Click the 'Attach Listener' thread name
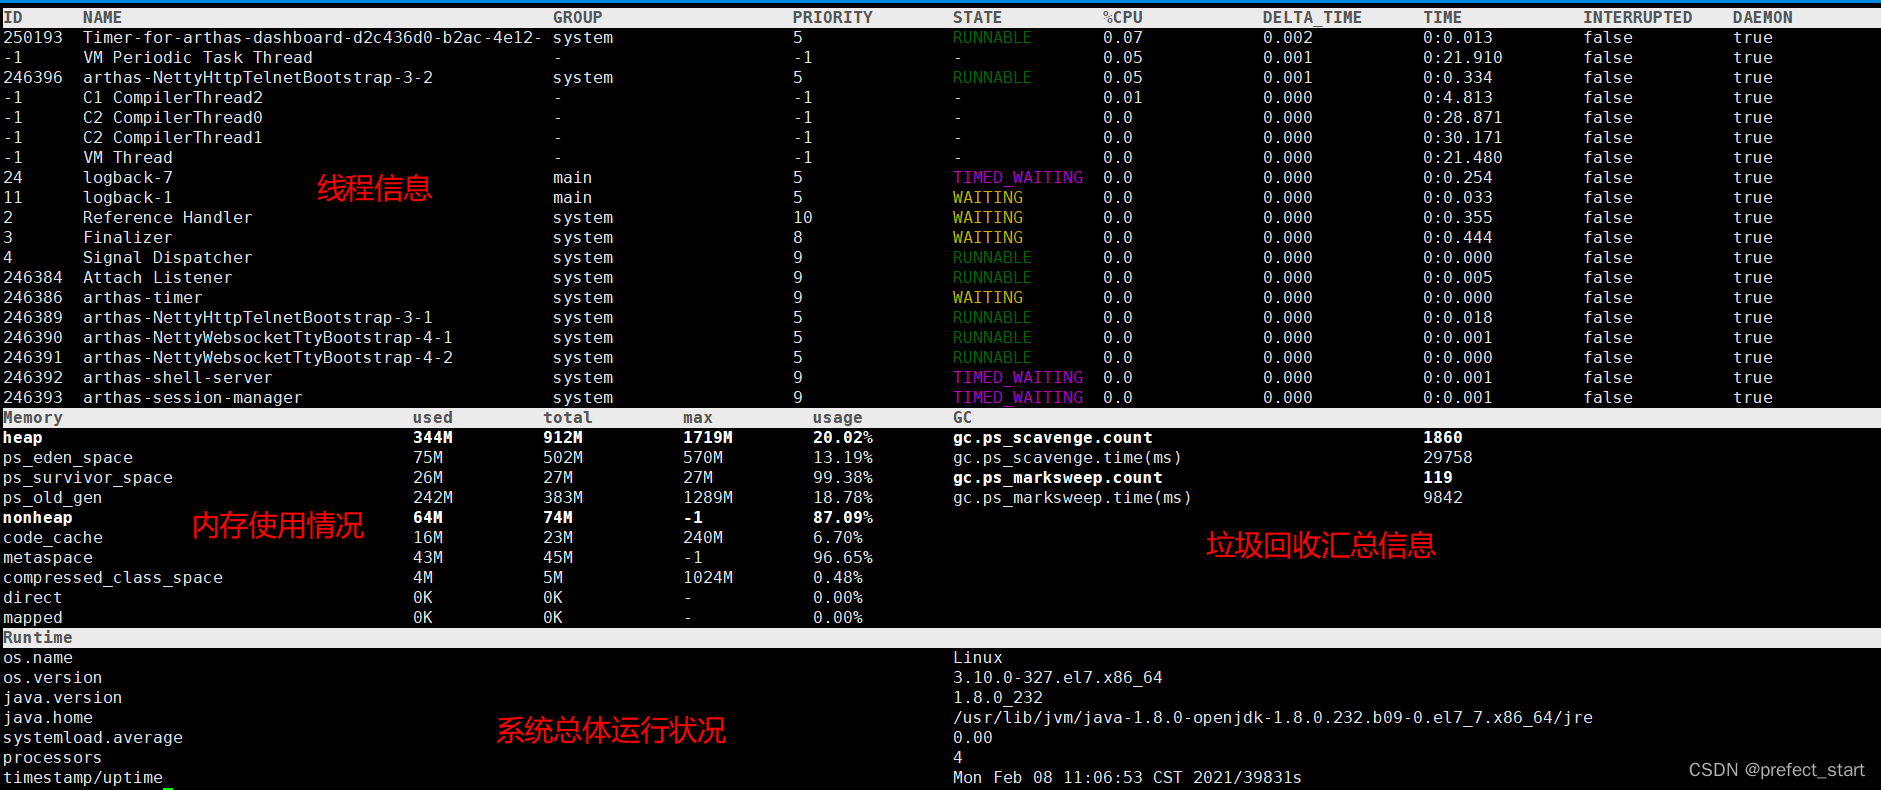 [158, 278]
